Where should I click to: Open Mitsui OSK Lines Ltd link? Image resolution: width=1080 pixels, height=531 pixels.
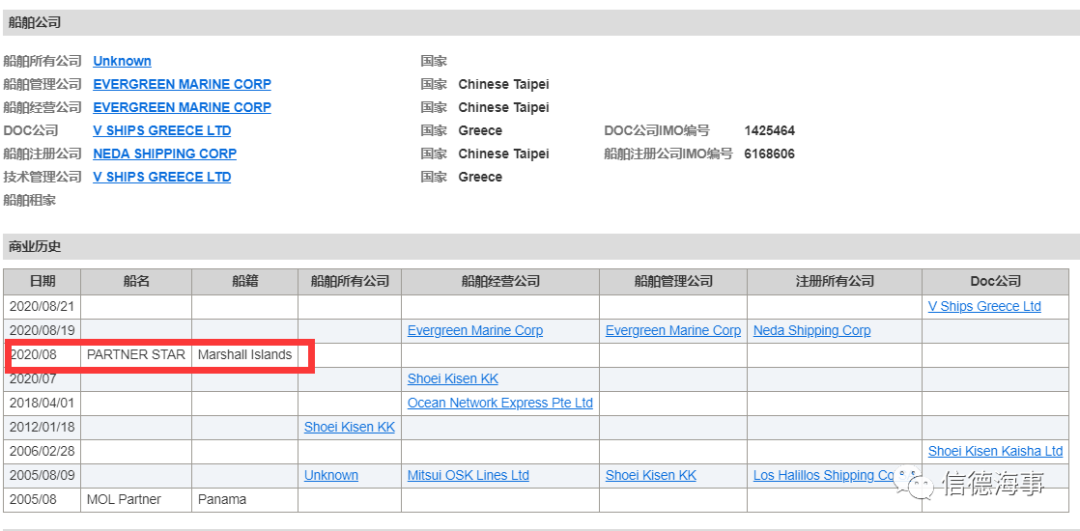click(468, 475)
